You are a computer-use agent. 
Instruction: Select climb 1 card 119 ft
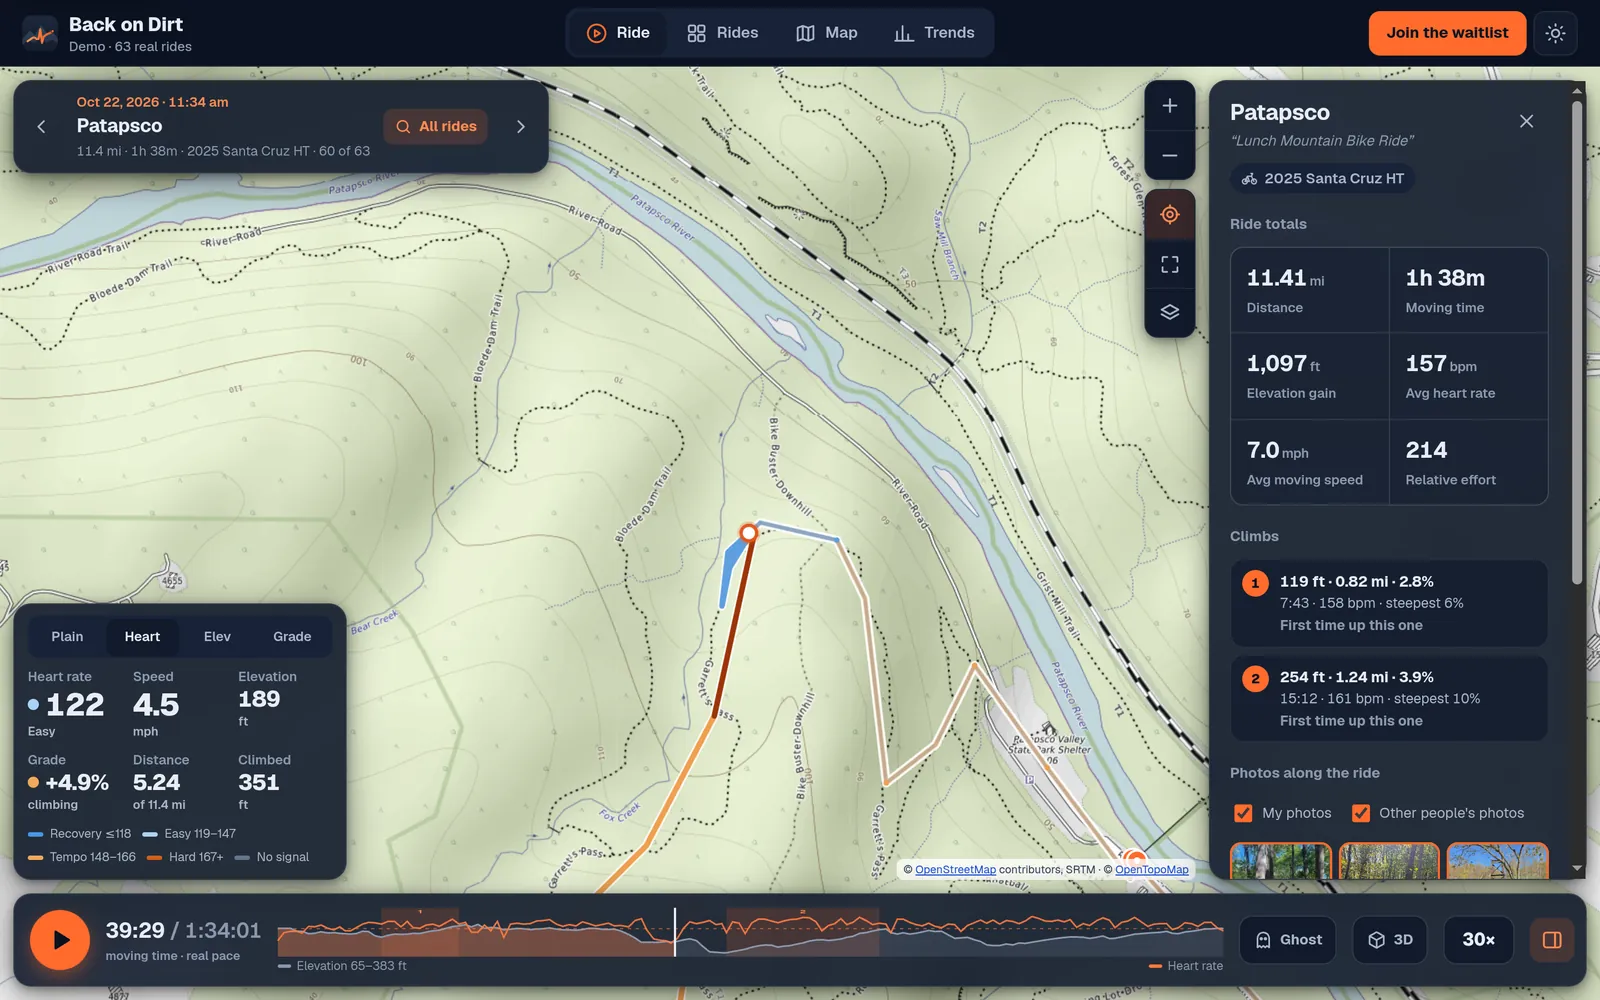point(1389,603)
